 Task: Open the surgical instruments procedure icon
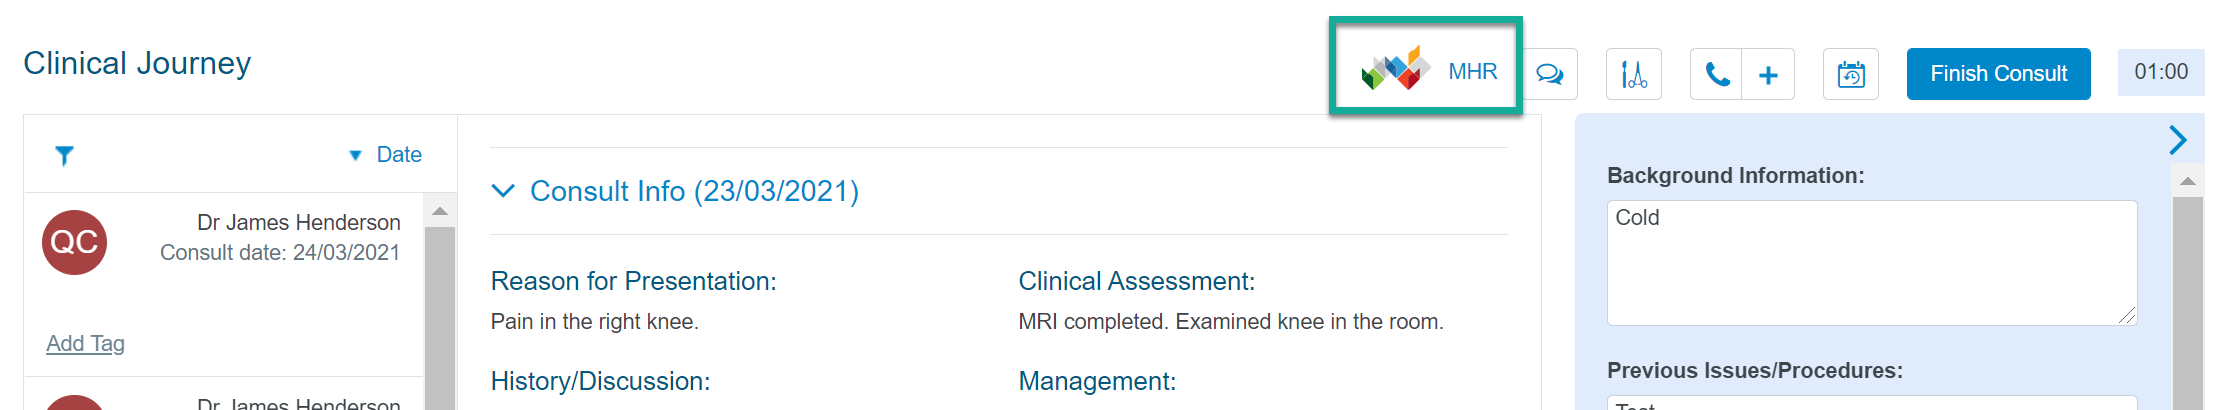[1634, 74]
